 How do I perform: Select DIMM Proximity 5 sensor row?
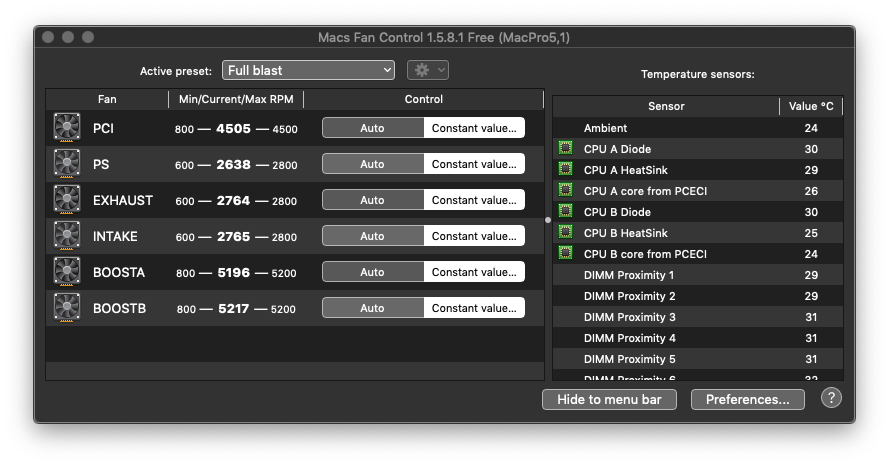tap(698, 359)
